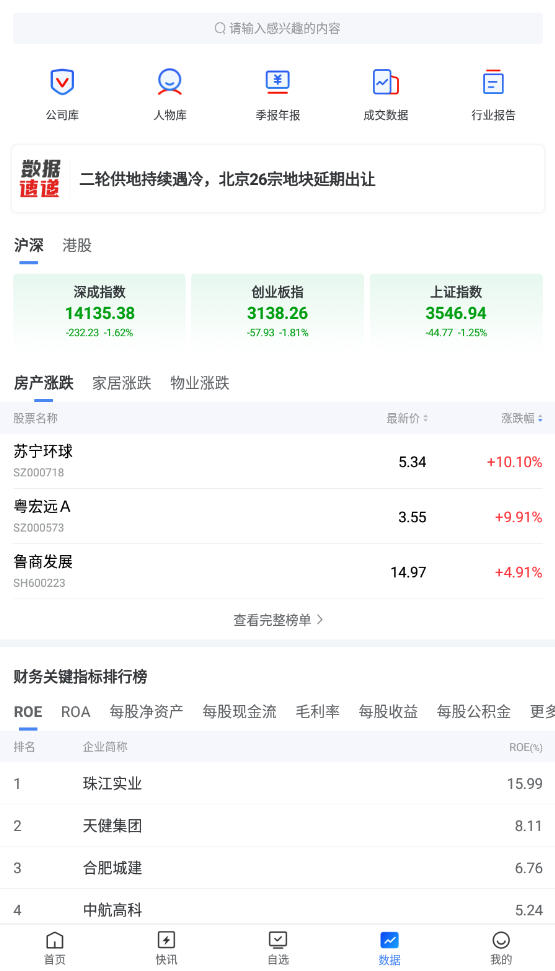Expand 查看完整榜单 full ranking list

coord(278,620)
